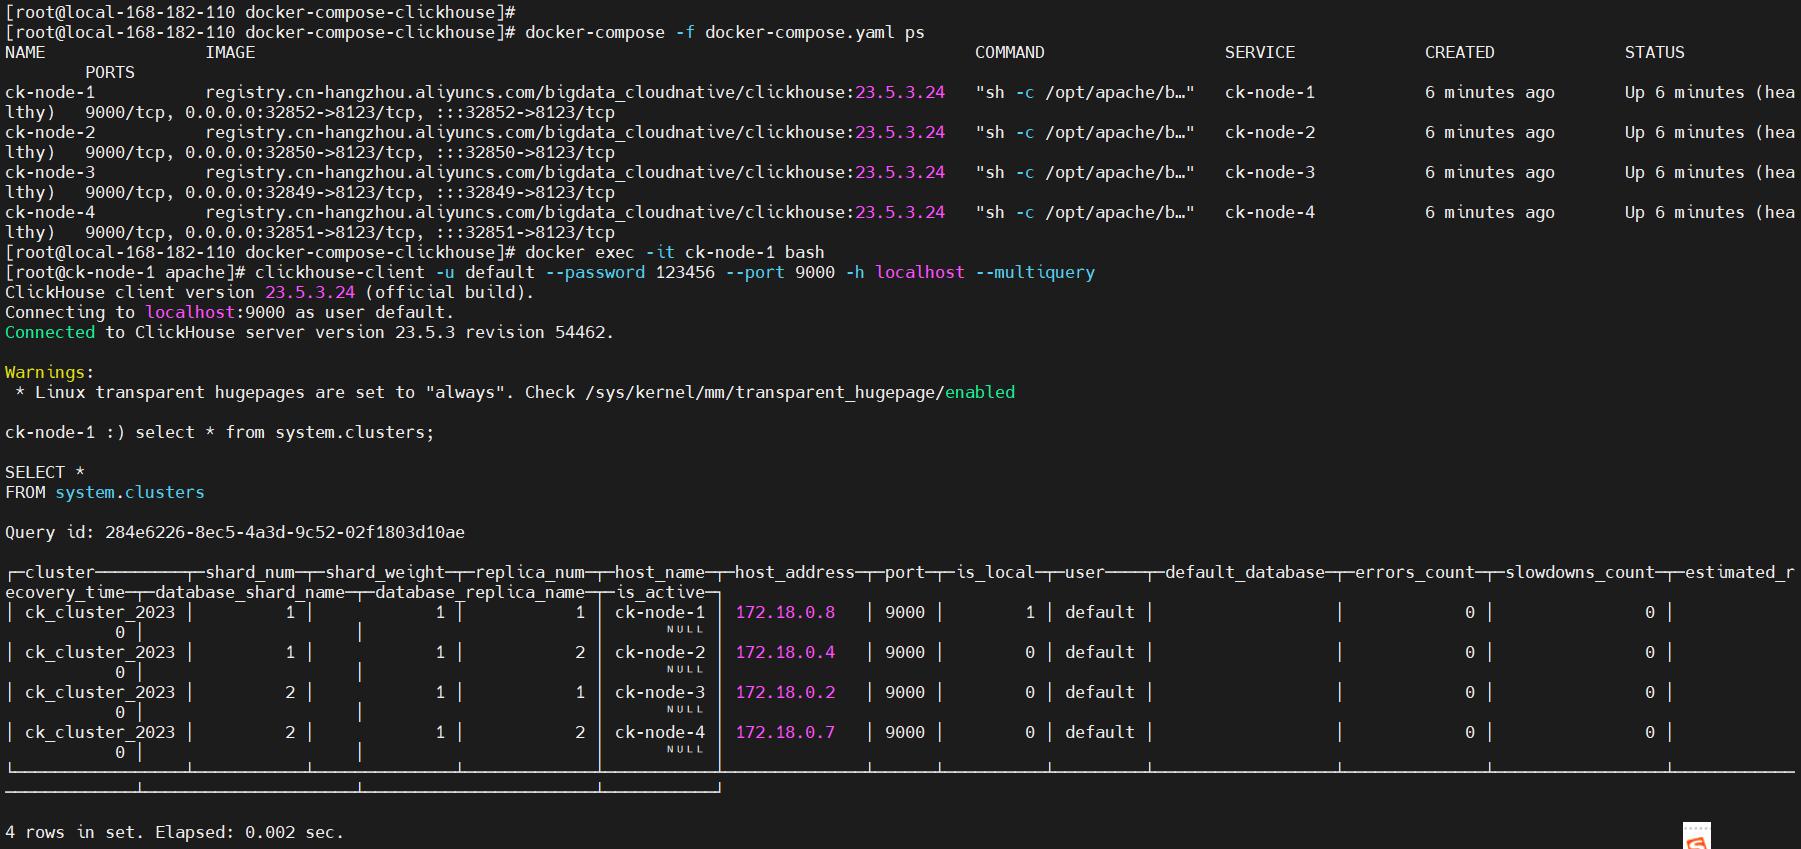Click ck-node-1 in the SERVICE column
1801x849 pixels.
[1270, 92]
